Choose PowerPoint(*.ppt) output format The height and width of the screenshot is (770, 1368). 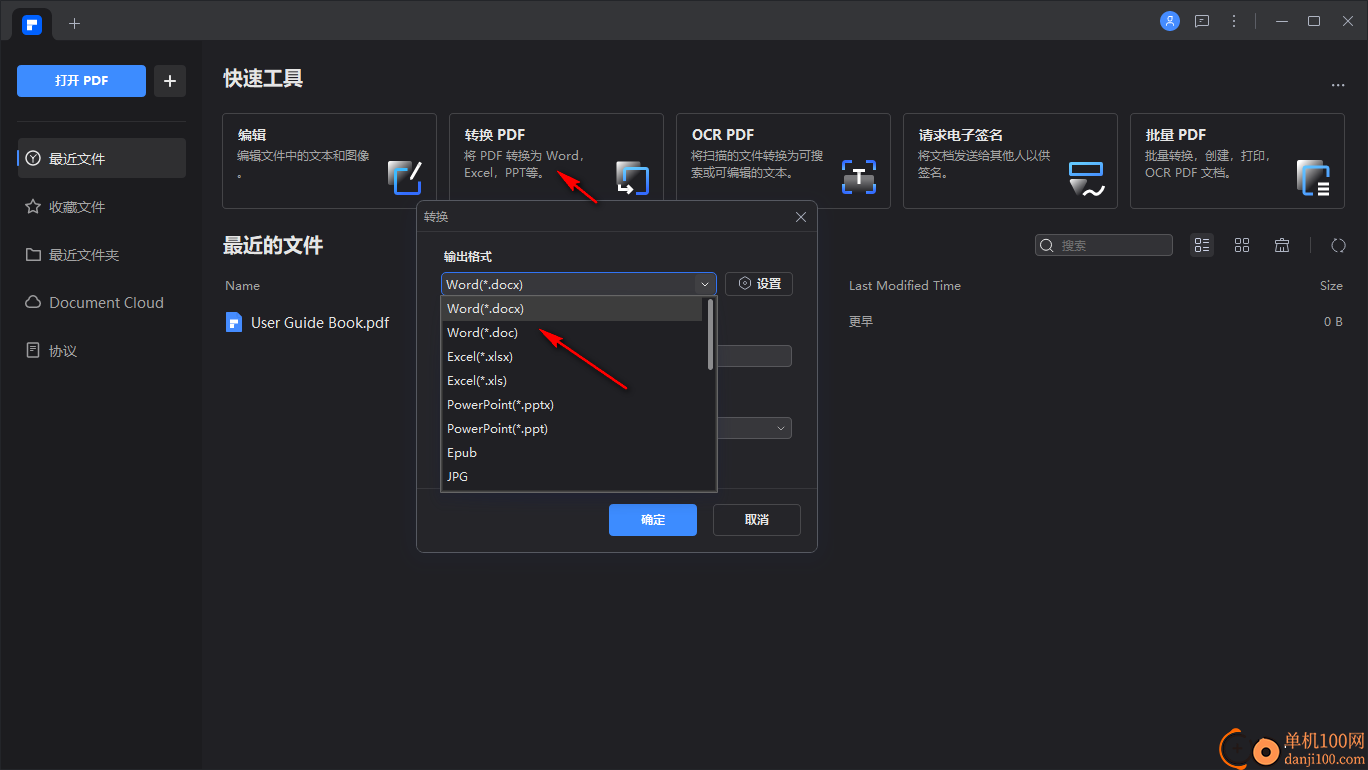(572, 429)
